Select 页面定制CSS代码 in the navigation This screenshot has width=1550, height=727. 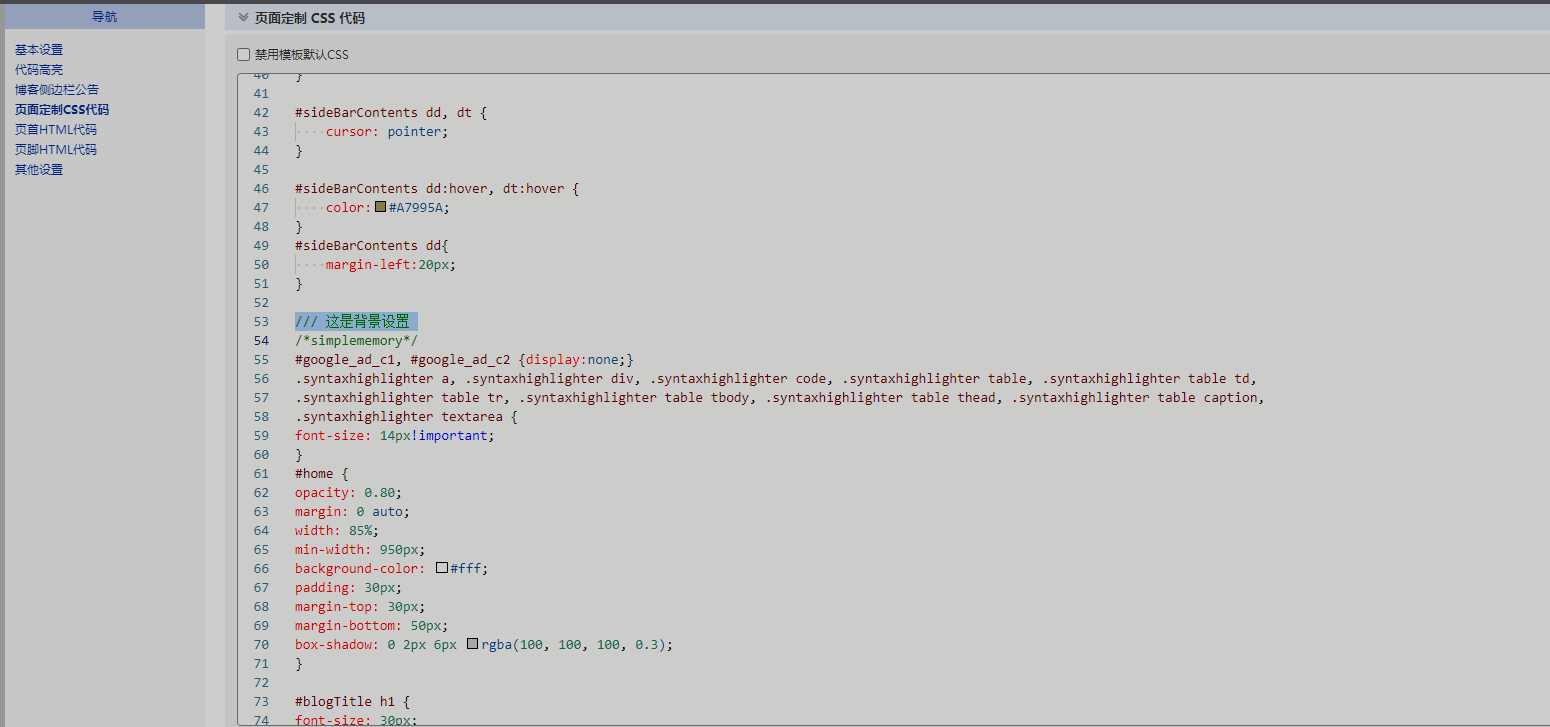click(62, 109)
